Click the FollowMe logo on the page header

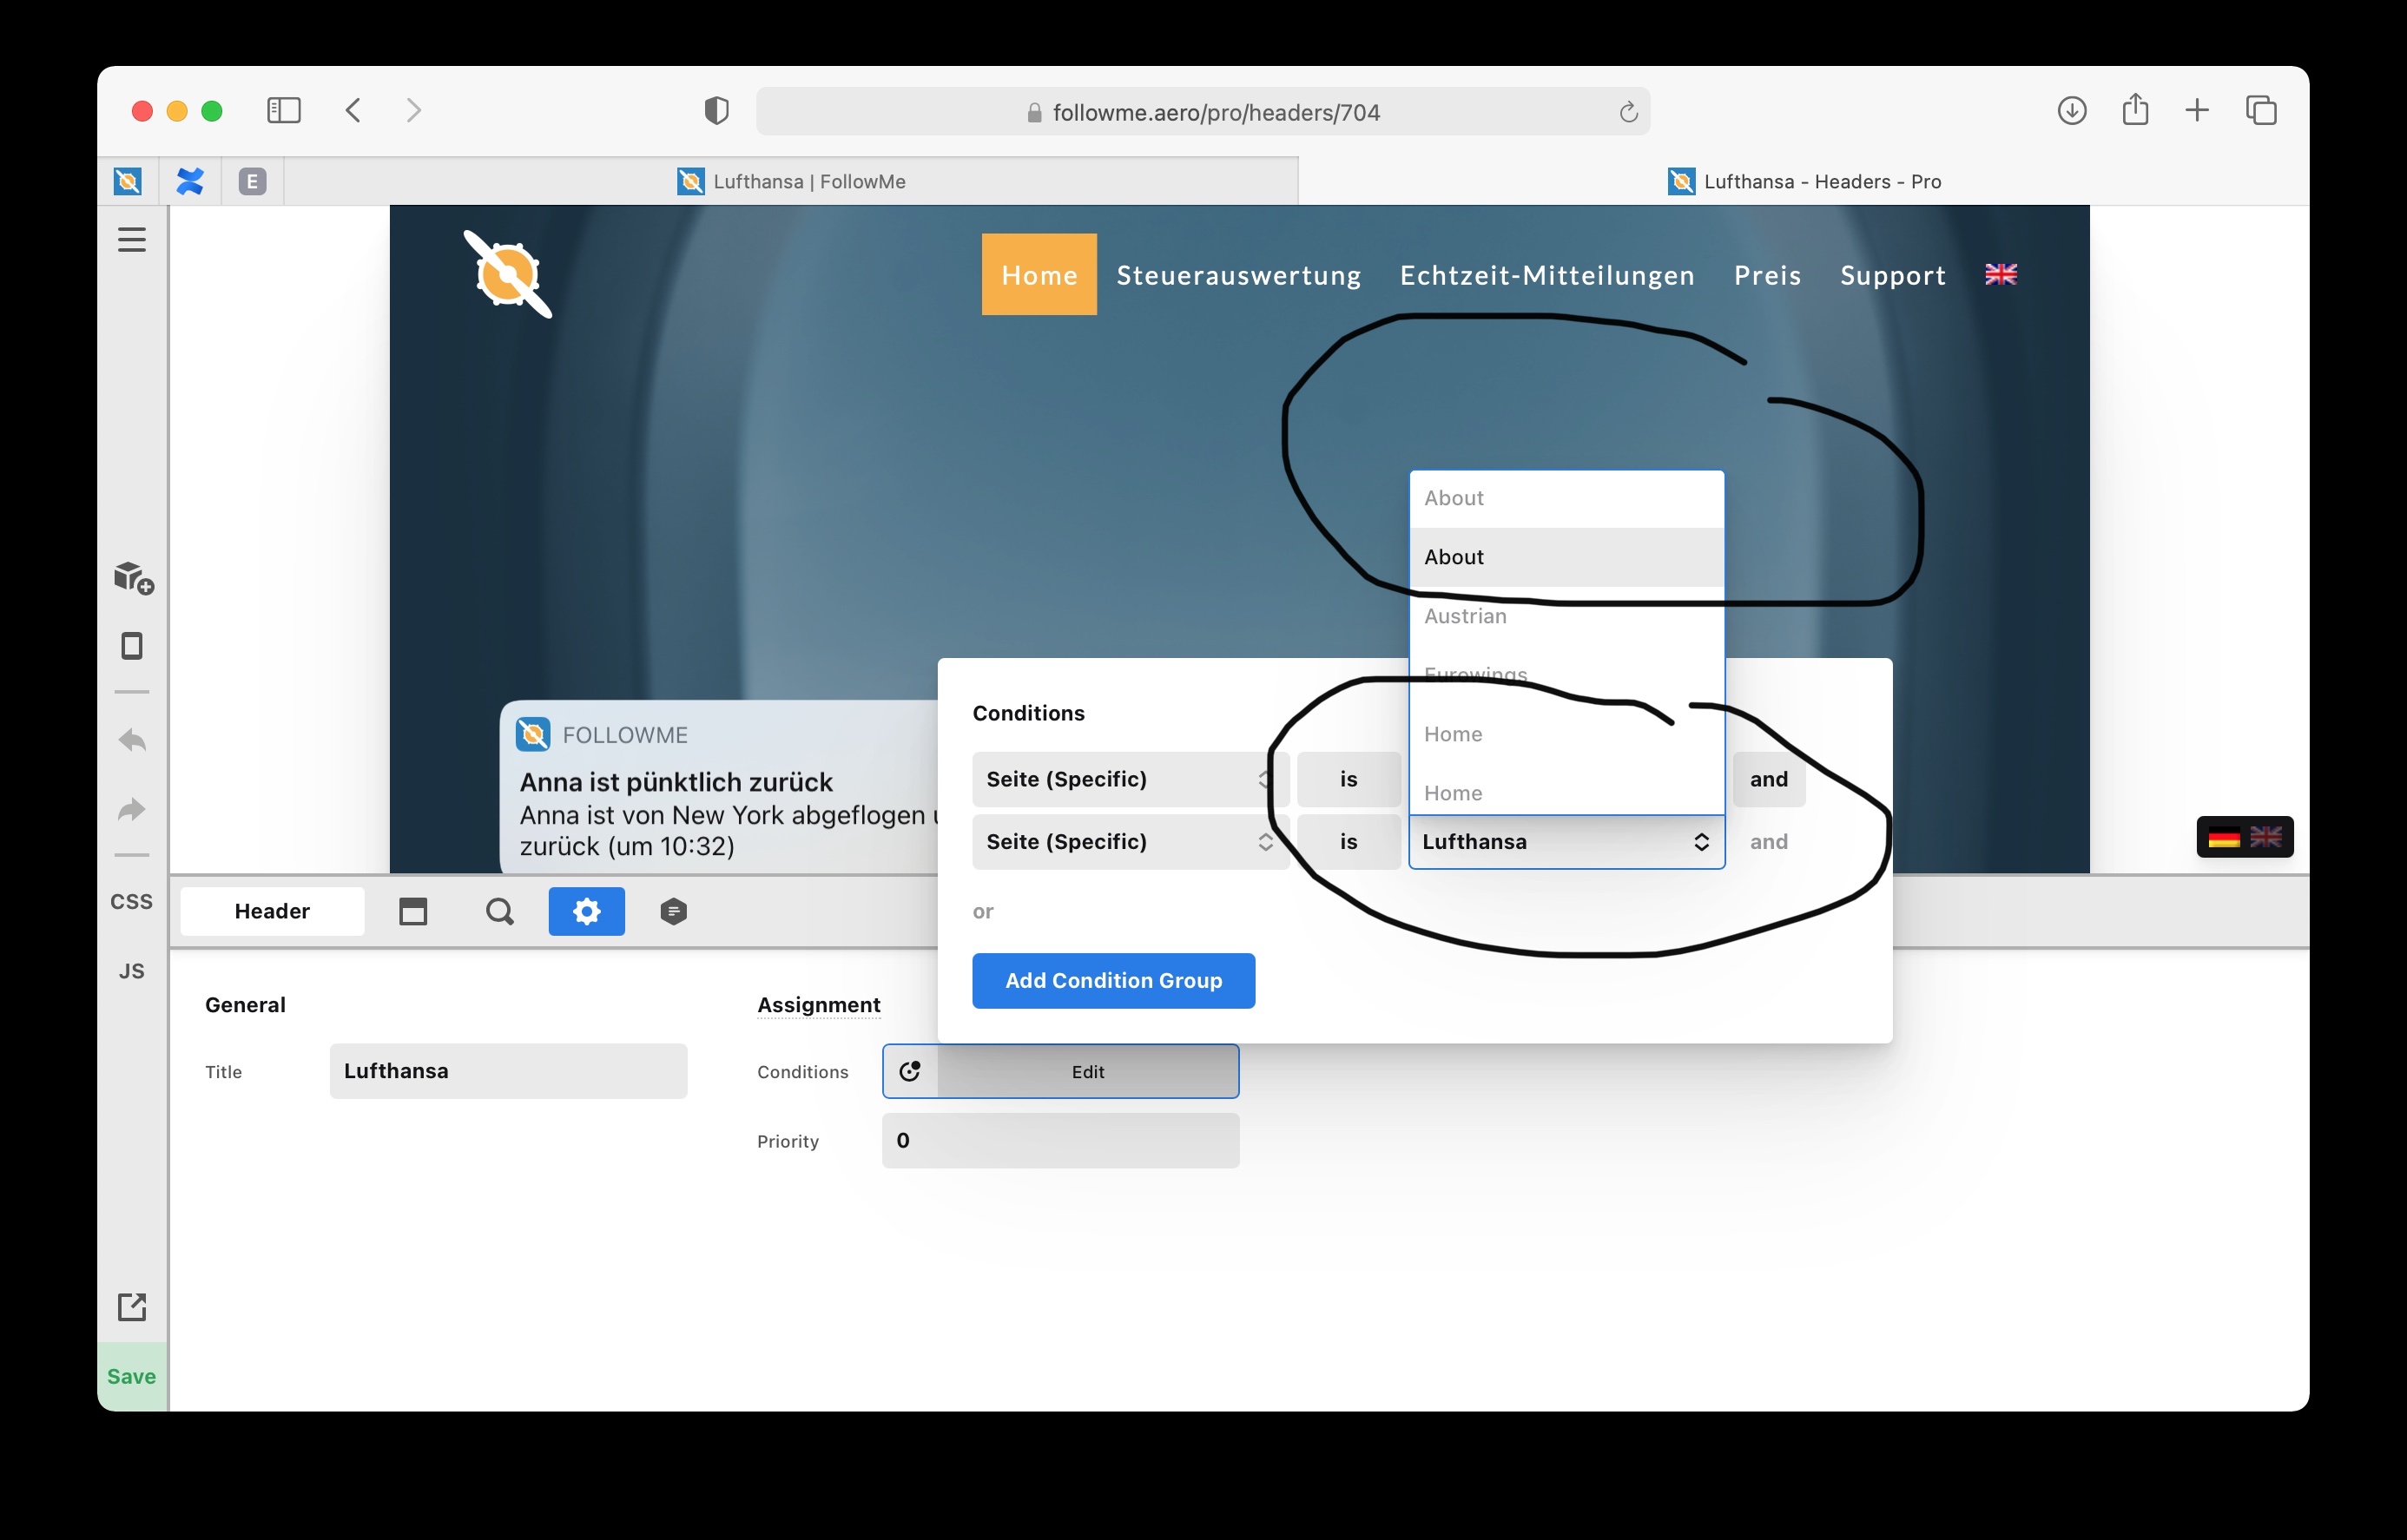click(508, 274)
